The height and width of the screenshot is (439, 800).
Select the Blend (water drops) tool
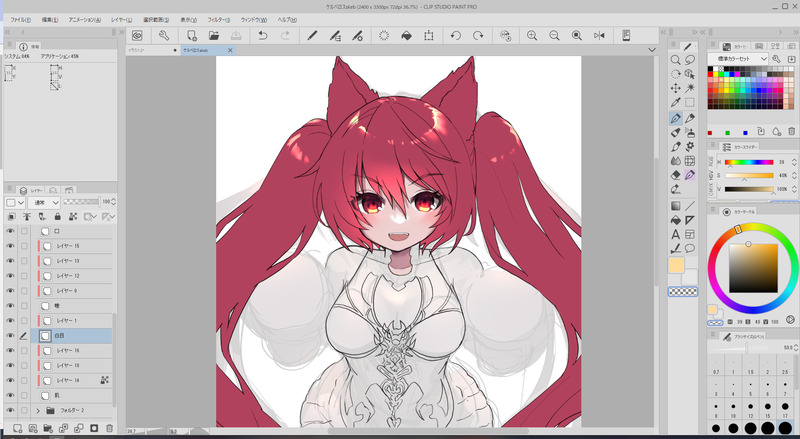point(676,161)
